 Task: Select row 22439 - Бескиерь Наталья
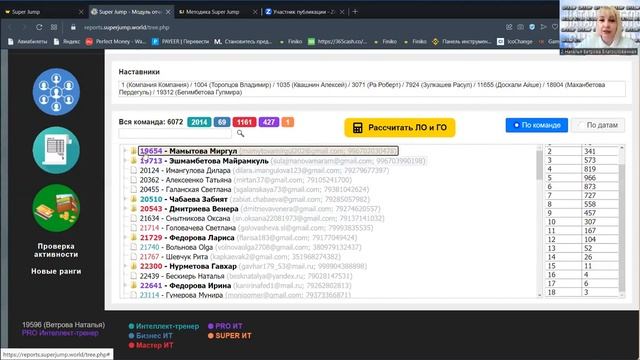[246, 276]
